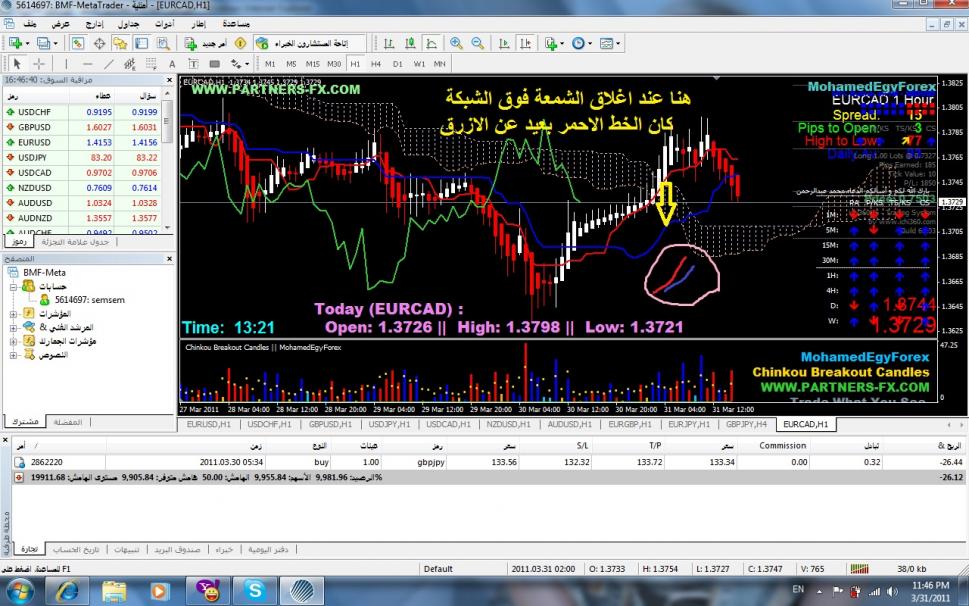The width and height of the screenshot is (969, 606).
Task: Click the Zoom Out magnifier icon
Action: 477,44
